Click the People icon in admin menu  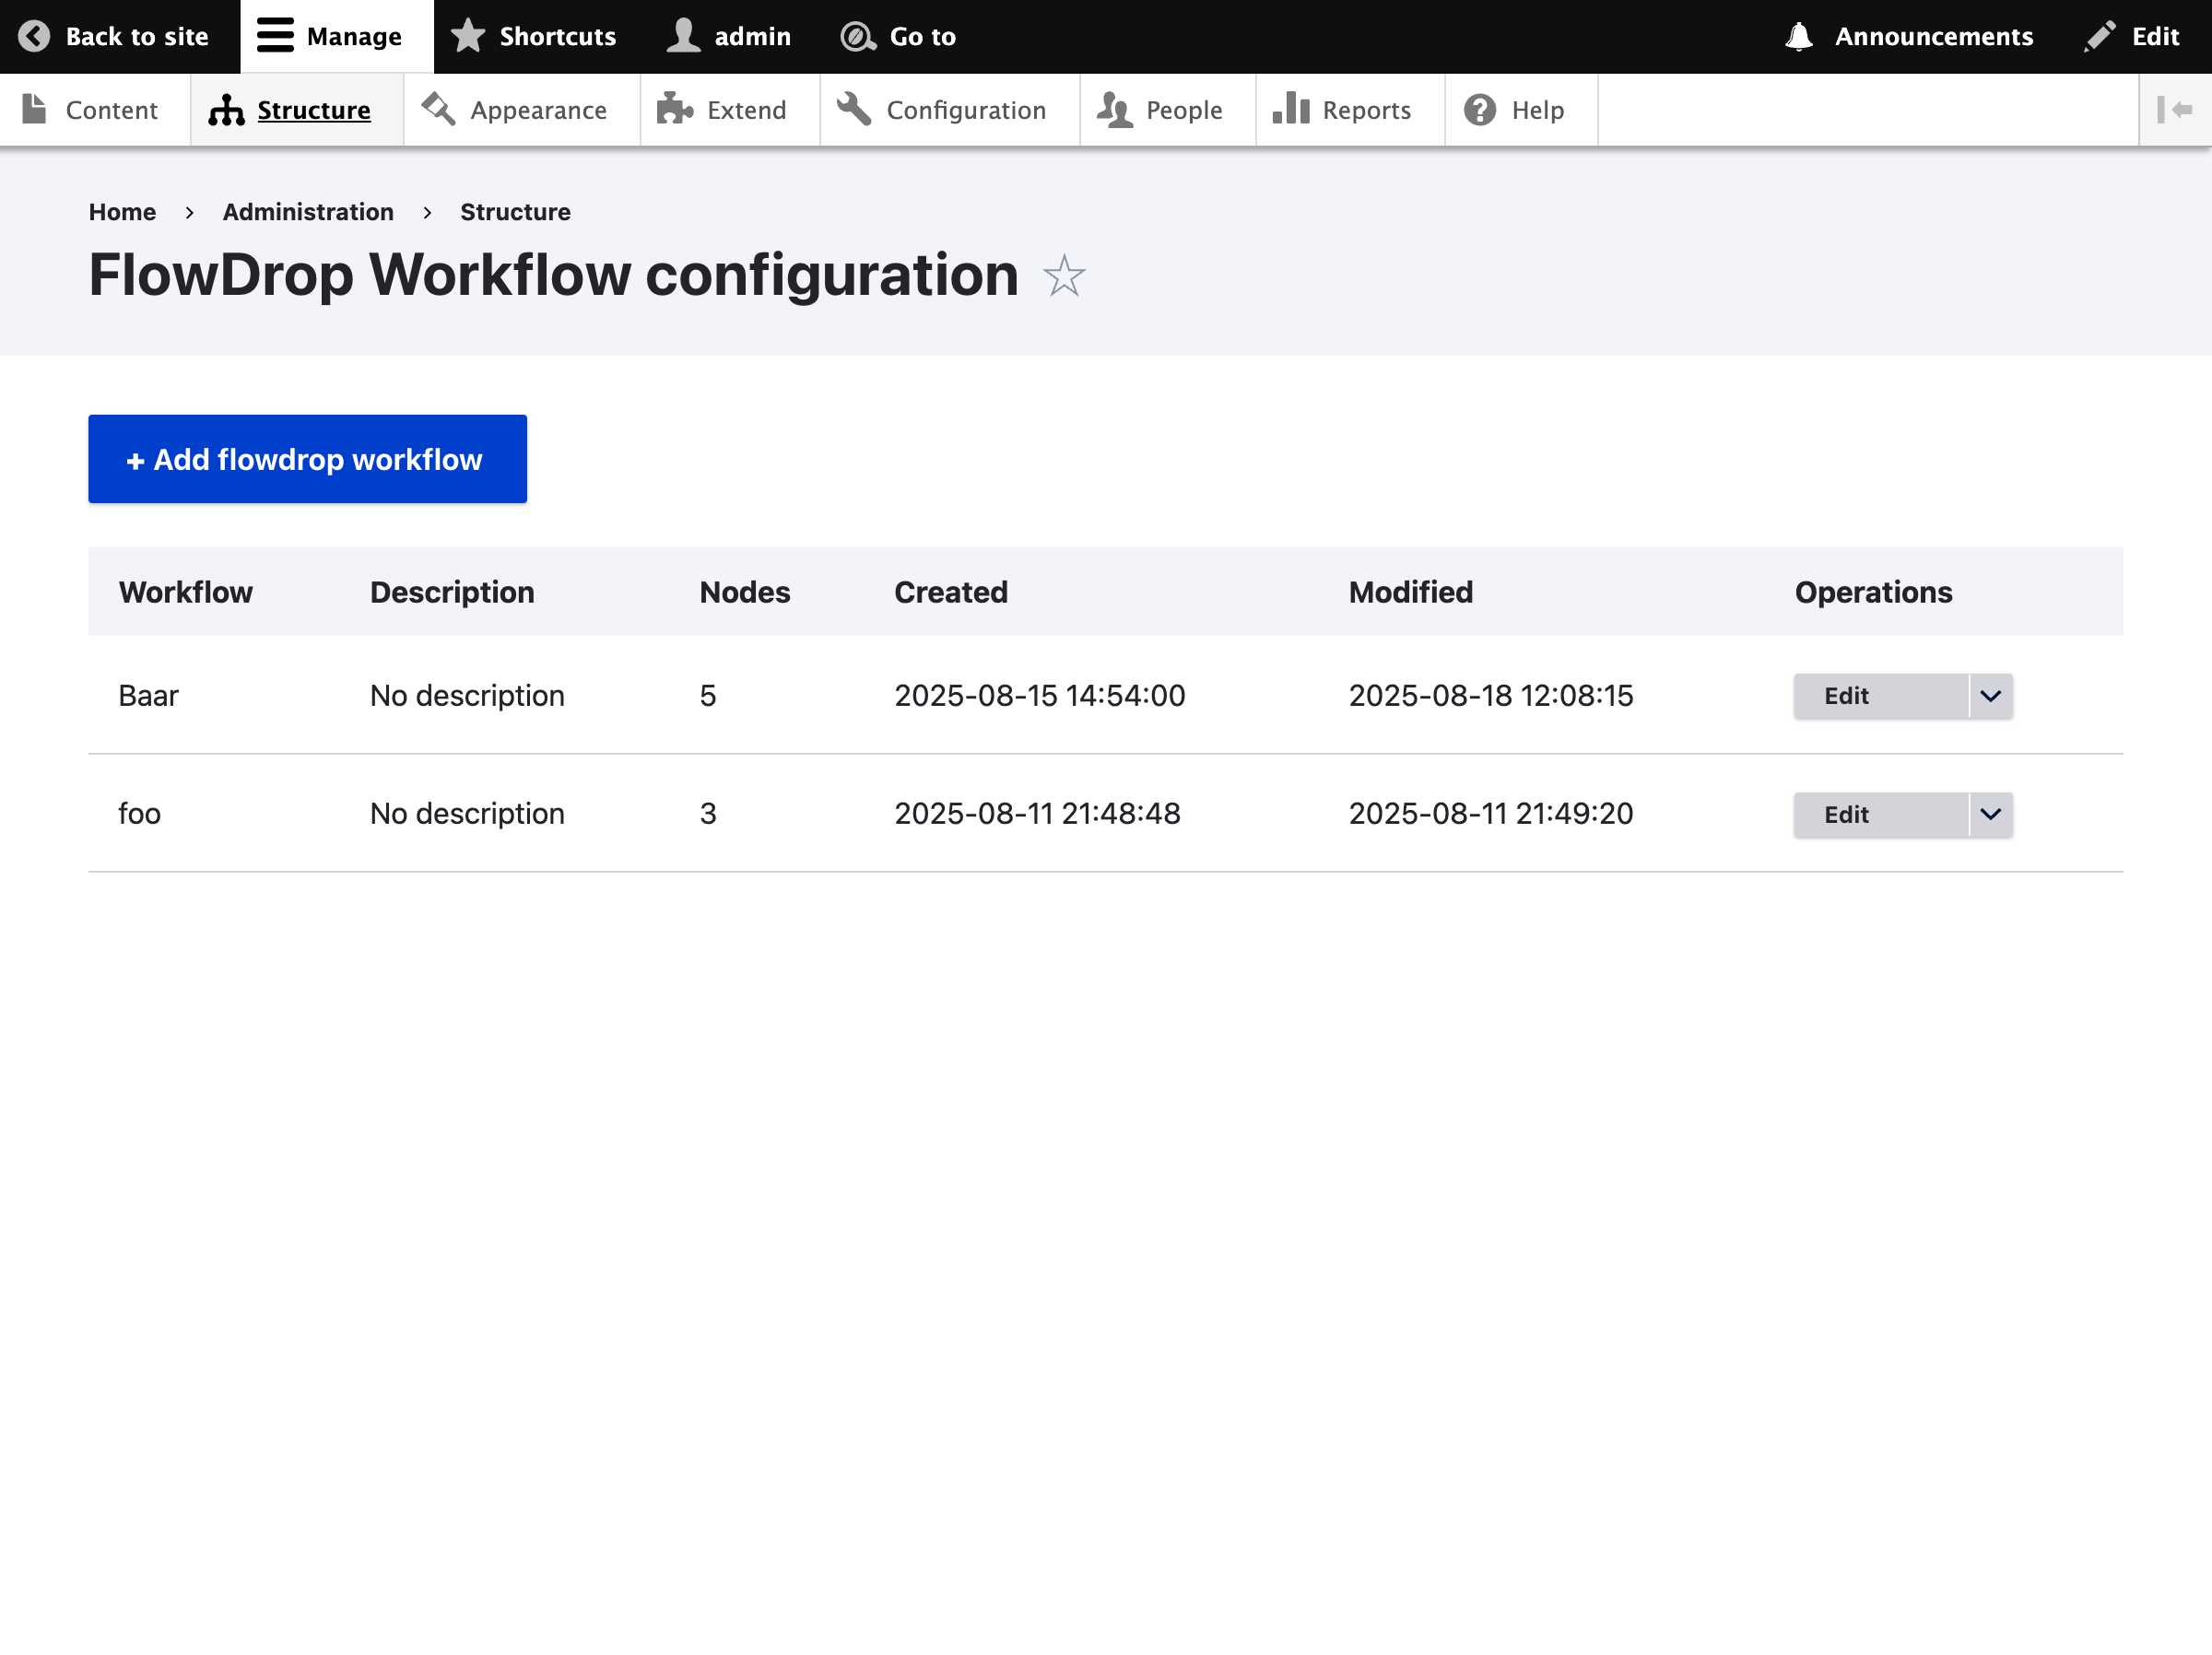tap(1115, 109)
